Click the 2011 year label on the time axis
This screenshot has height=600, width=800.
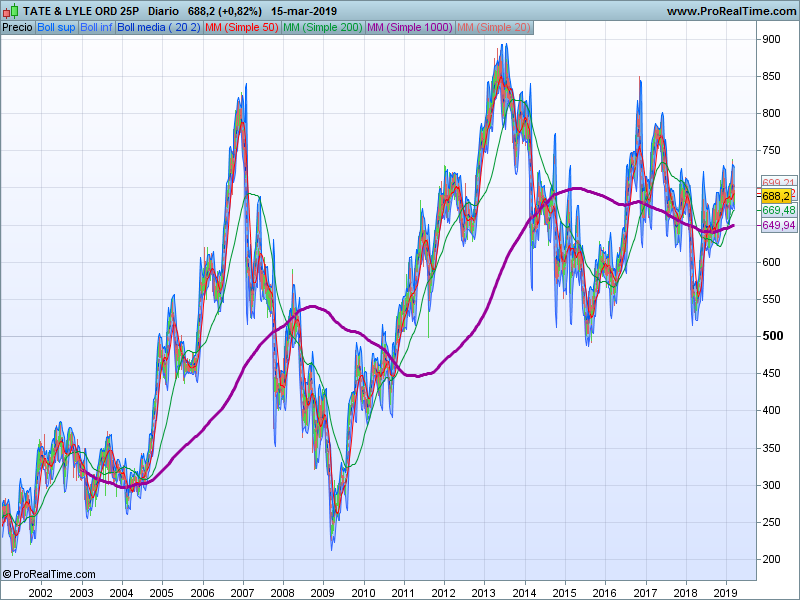point(403,593)
